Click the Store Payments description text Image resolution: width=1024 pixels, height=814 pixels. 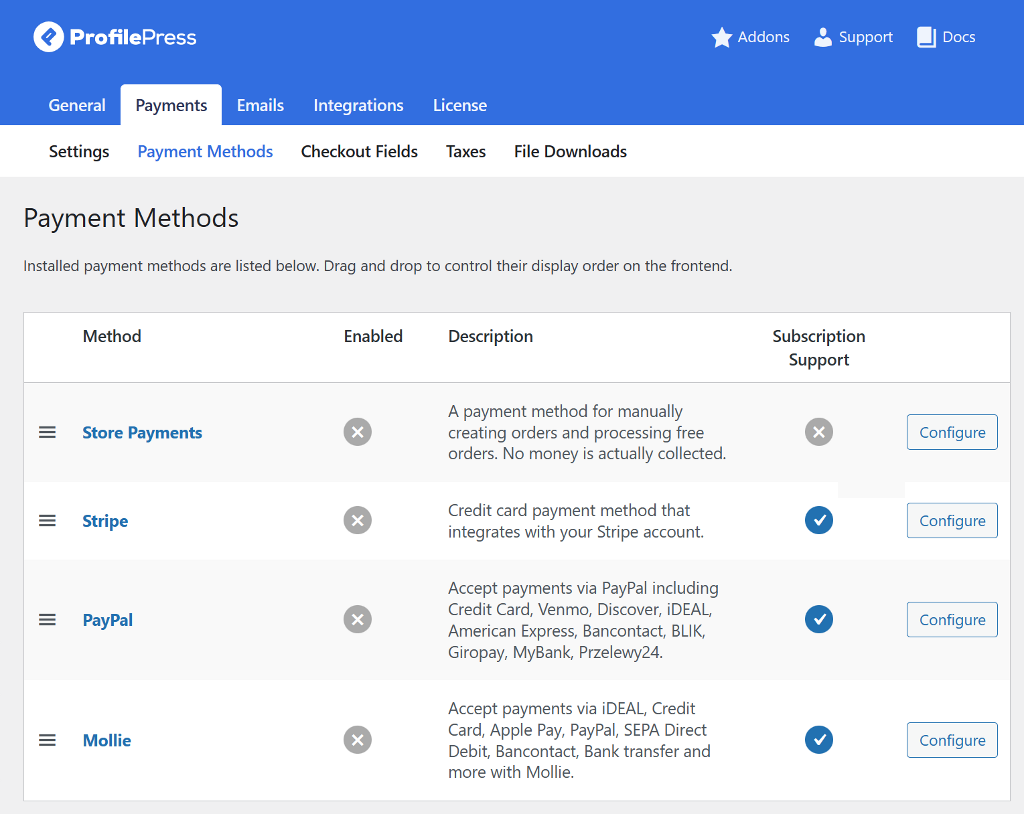pos(587,432)
